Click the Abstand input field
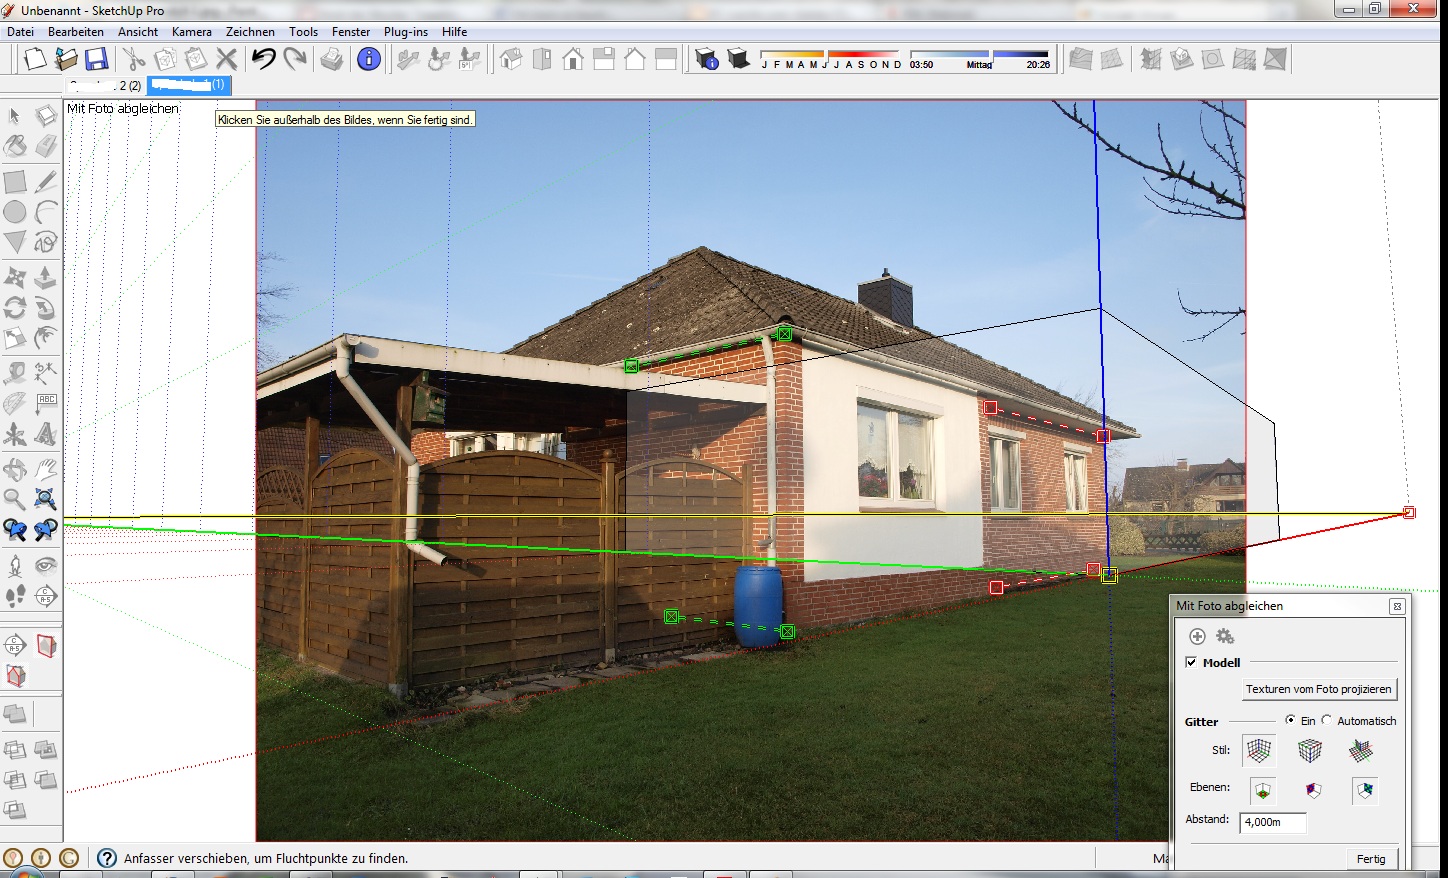 pyautogui.click(x=1273, y=822)
